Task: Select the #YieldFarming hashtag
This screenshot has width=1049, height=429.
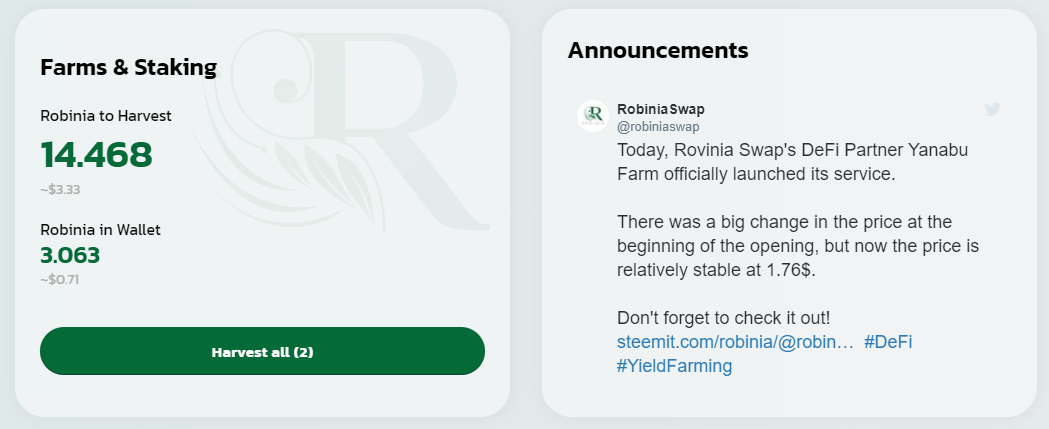Action: pos(674,366)
